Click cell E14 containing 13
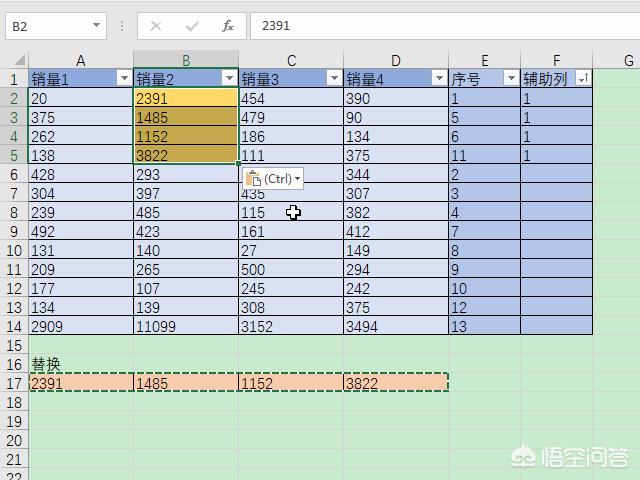Screen dimensions: 640x480 pyautogui.click(x=484, y=327)
